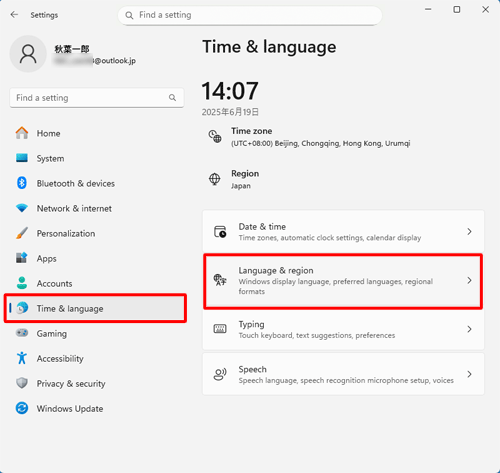Click the Gaming controller icon

coord(22,333)
